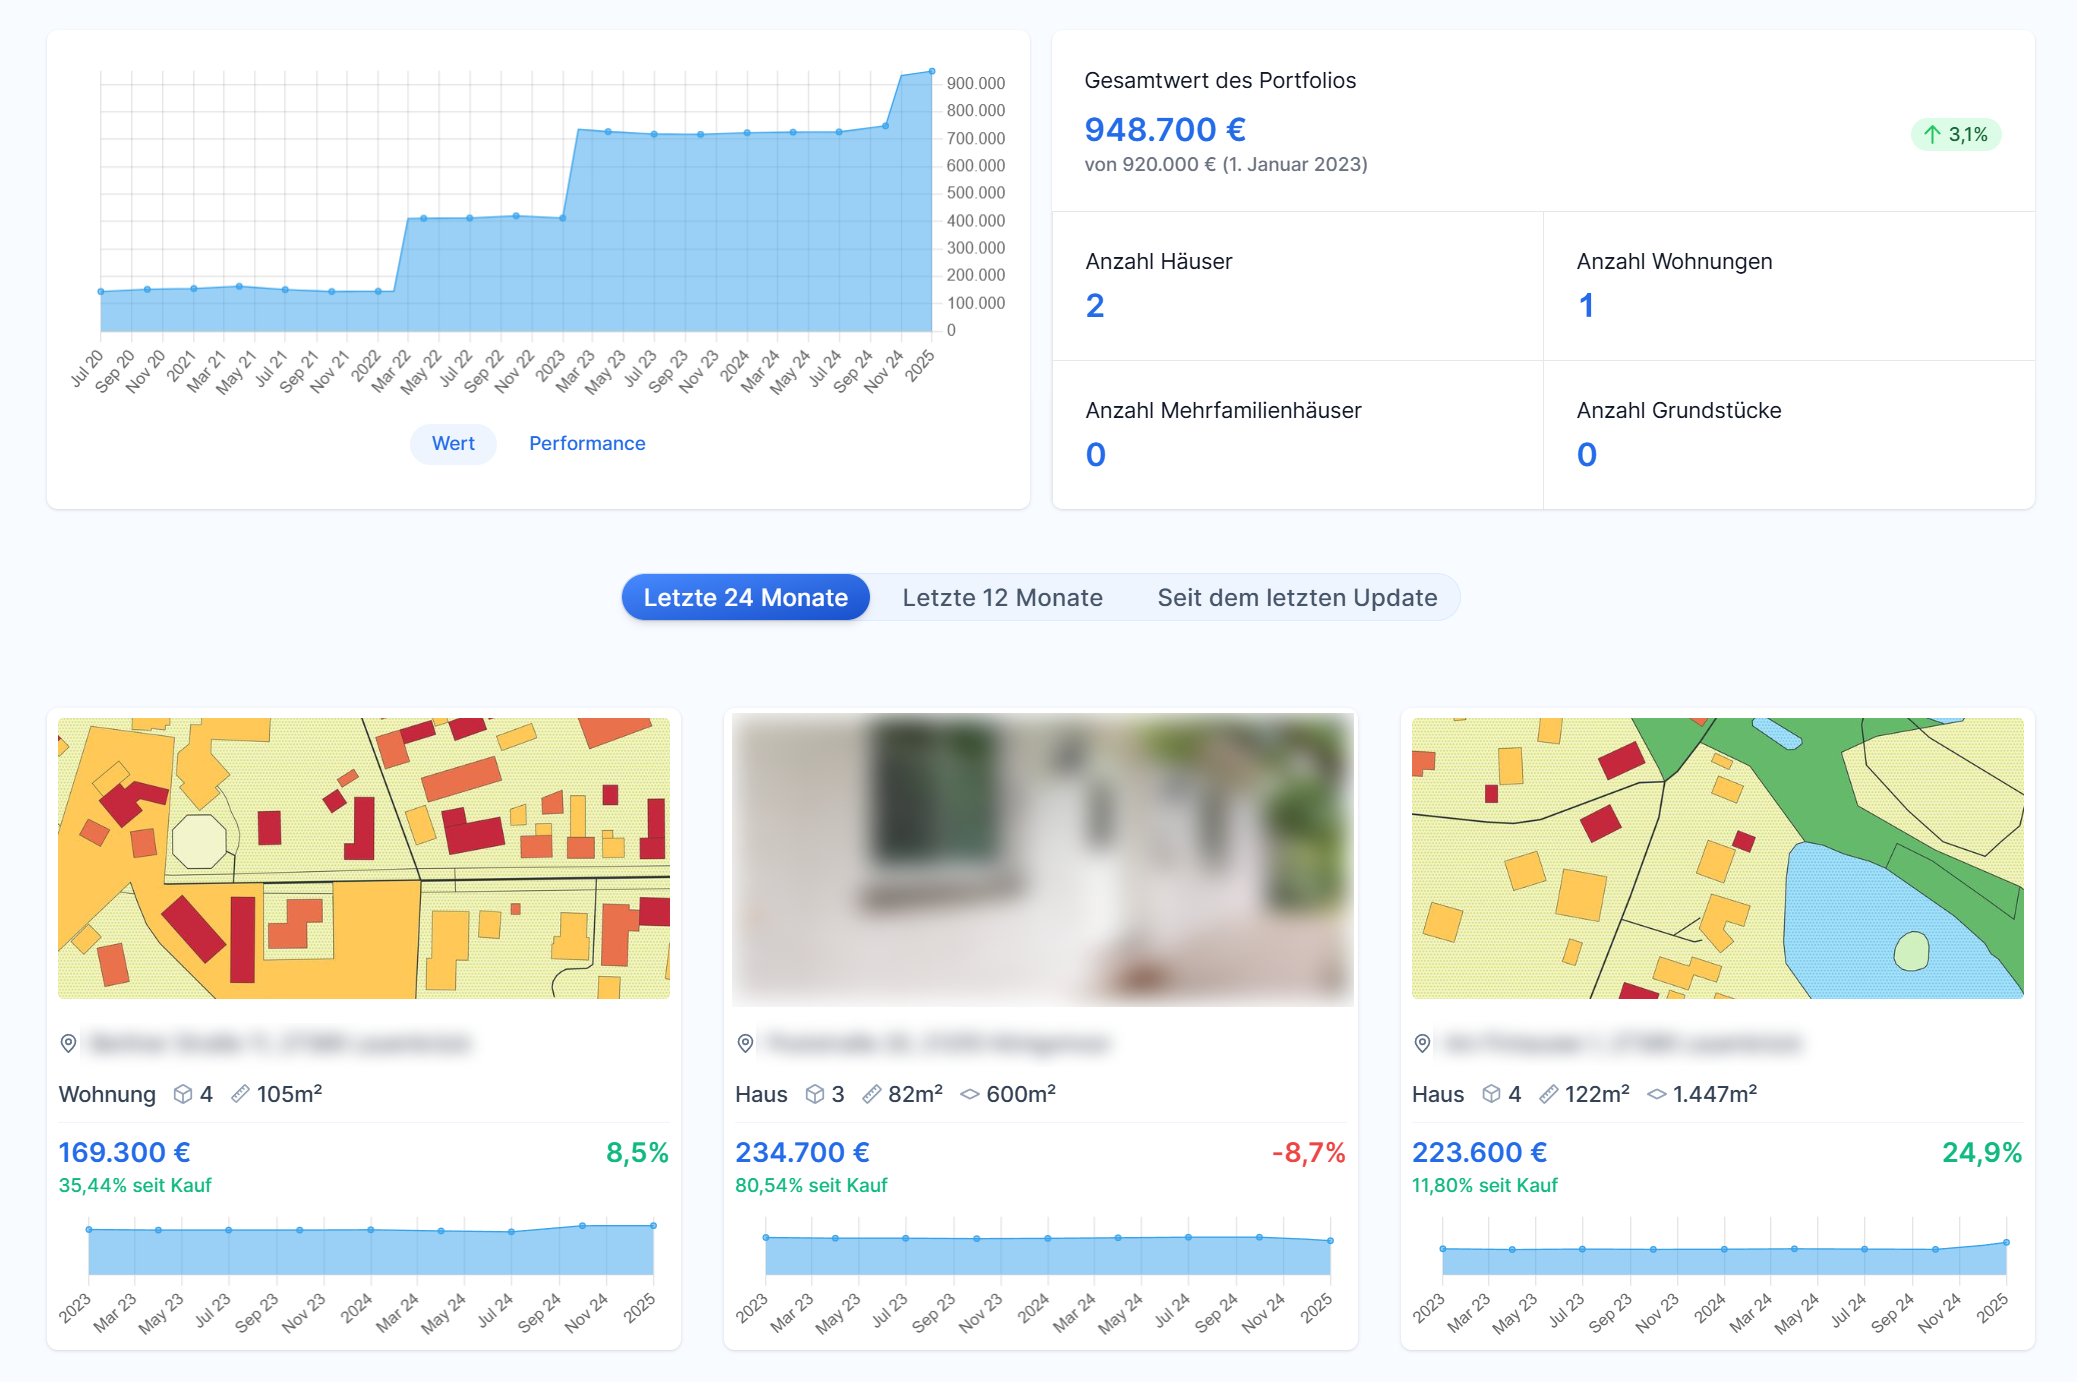This screenshot has width=2077, height=1382.
Task: Click ruler area icon next to 105m²
Action: click(240, 1094)
